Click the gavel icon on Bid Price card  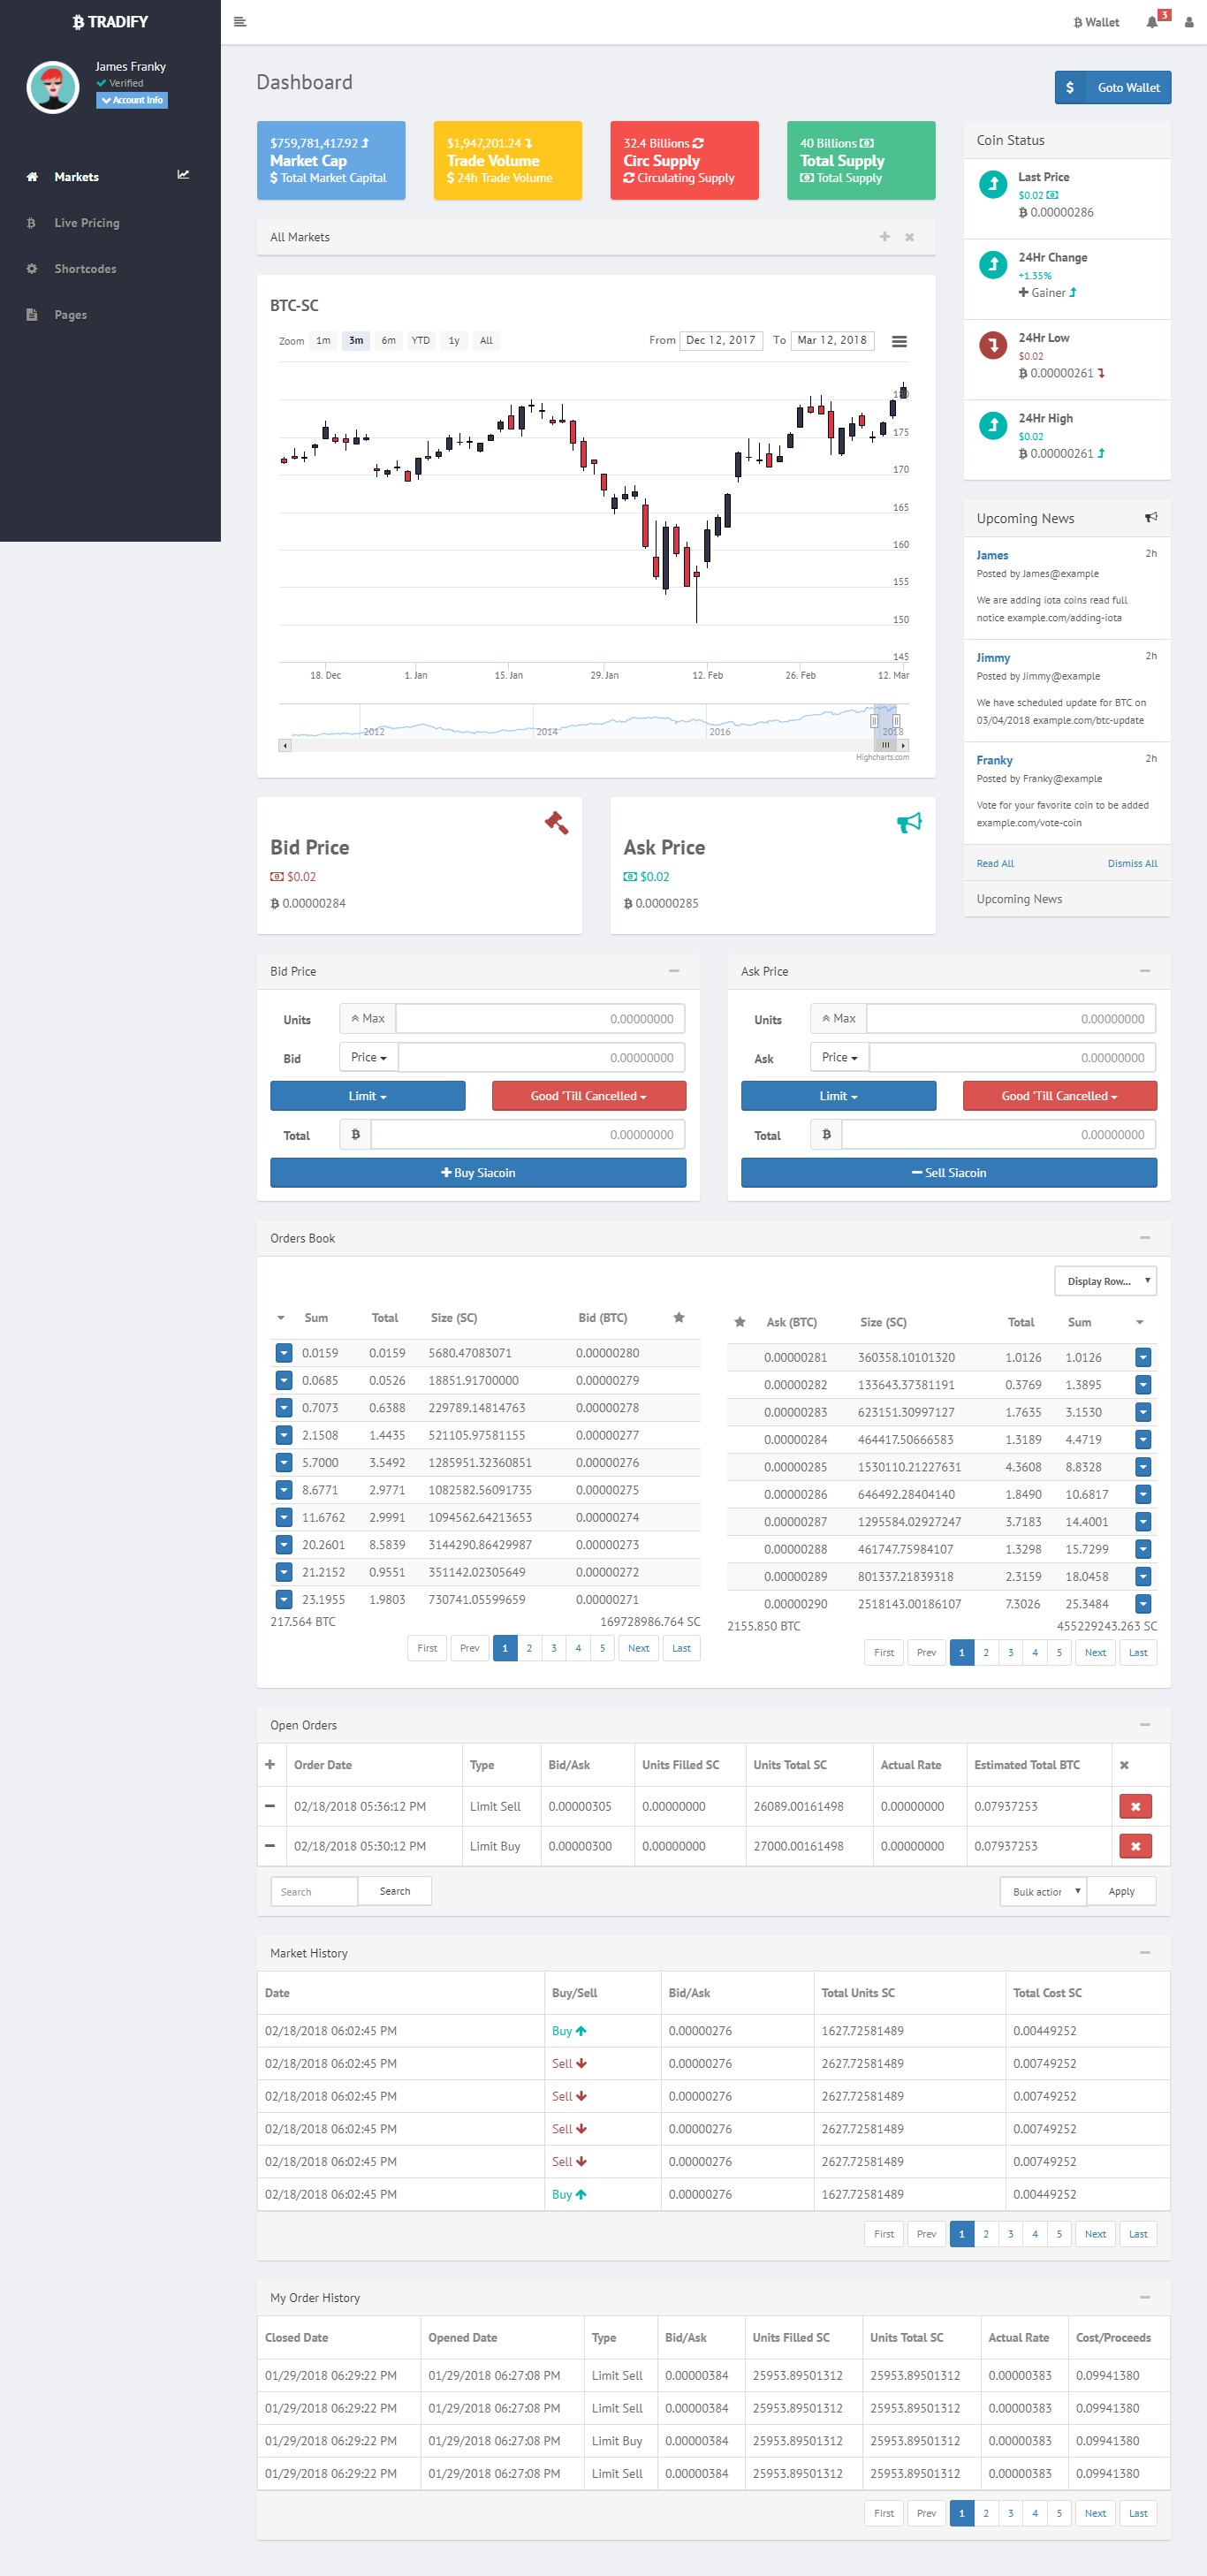pos(557,822)
